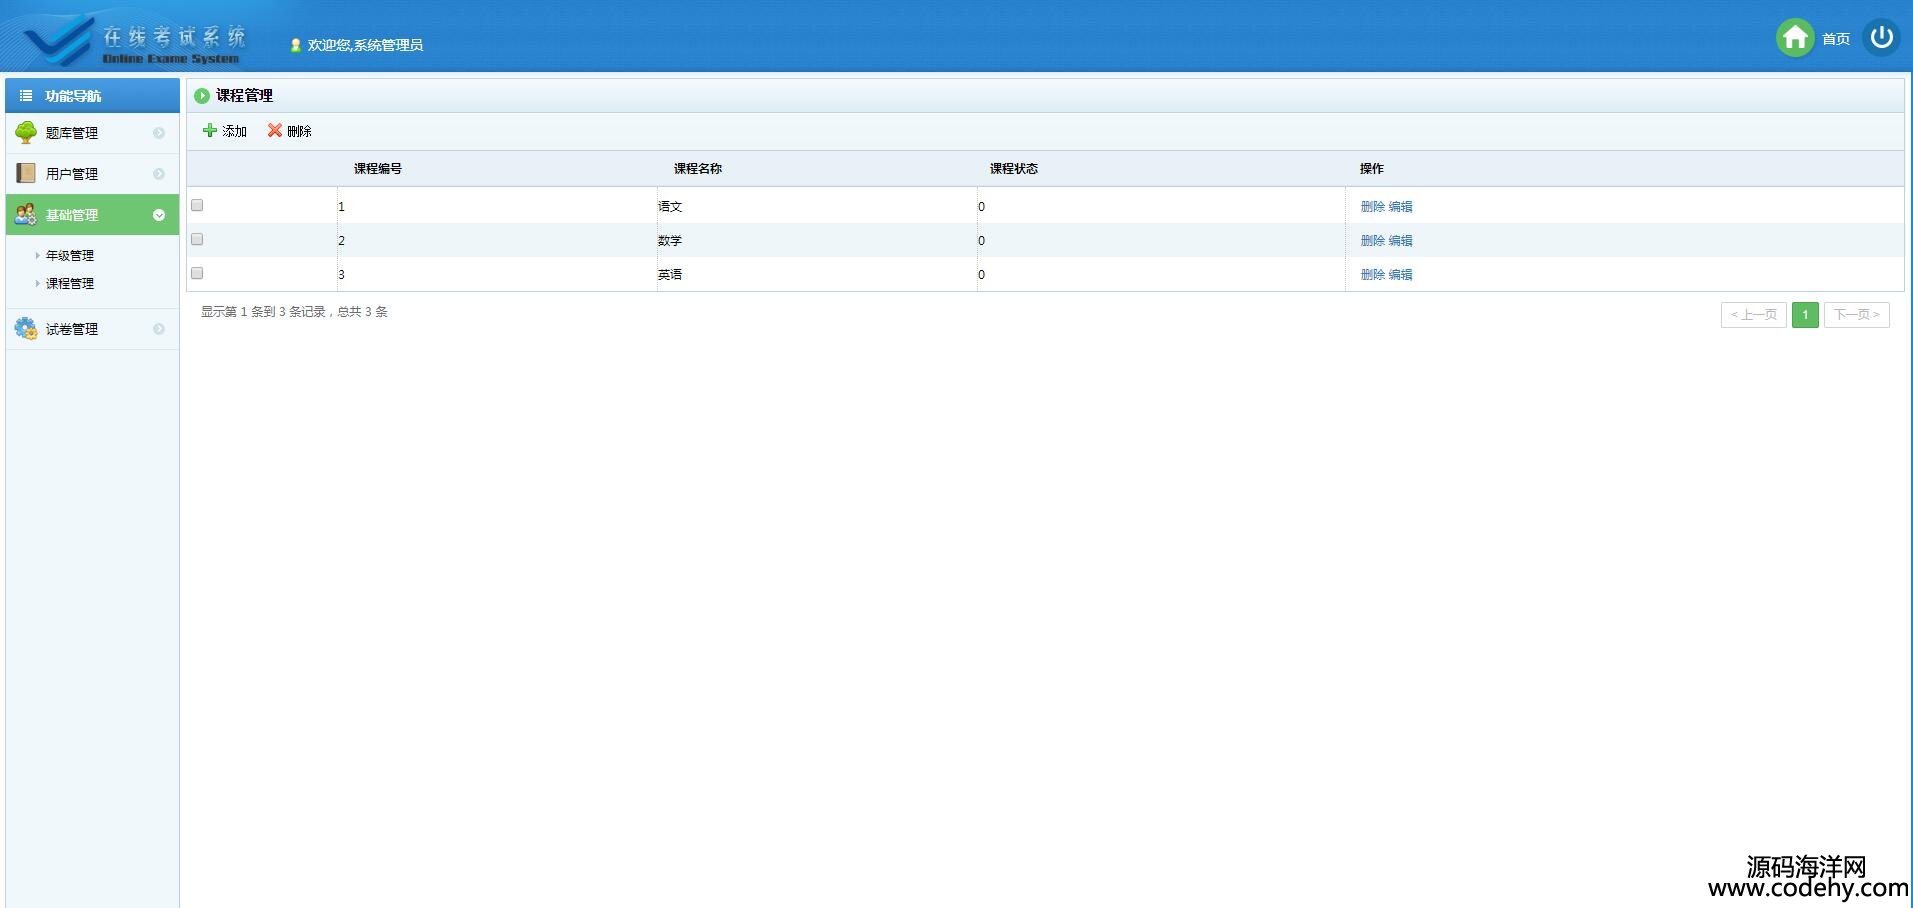Screen dimensions: 1913x908
Task: Click the power logout icon
Action: [1881, 38]
